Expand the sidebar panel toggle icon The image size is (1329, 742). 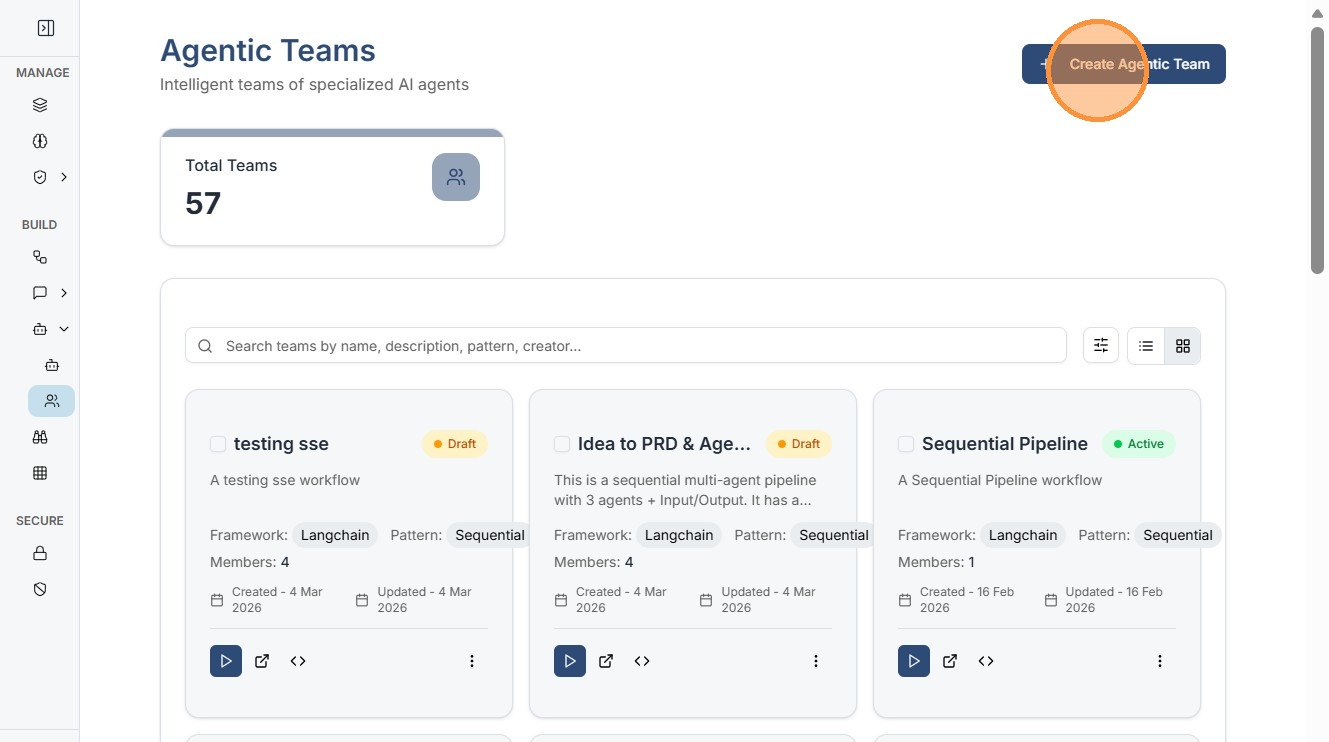pos(46,28)
